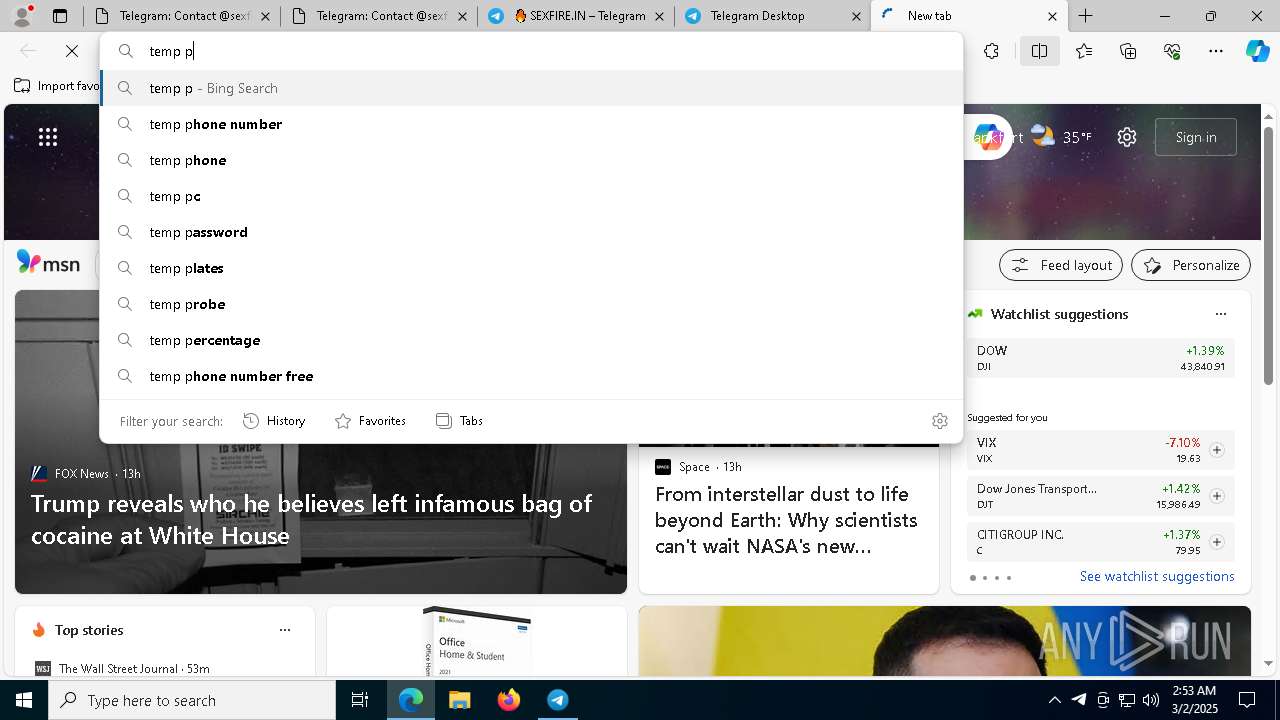The height and width of the screenshot is (720, 1280).
Task: Add VIX to watchlist
Action: click(x=1216, y=450)
